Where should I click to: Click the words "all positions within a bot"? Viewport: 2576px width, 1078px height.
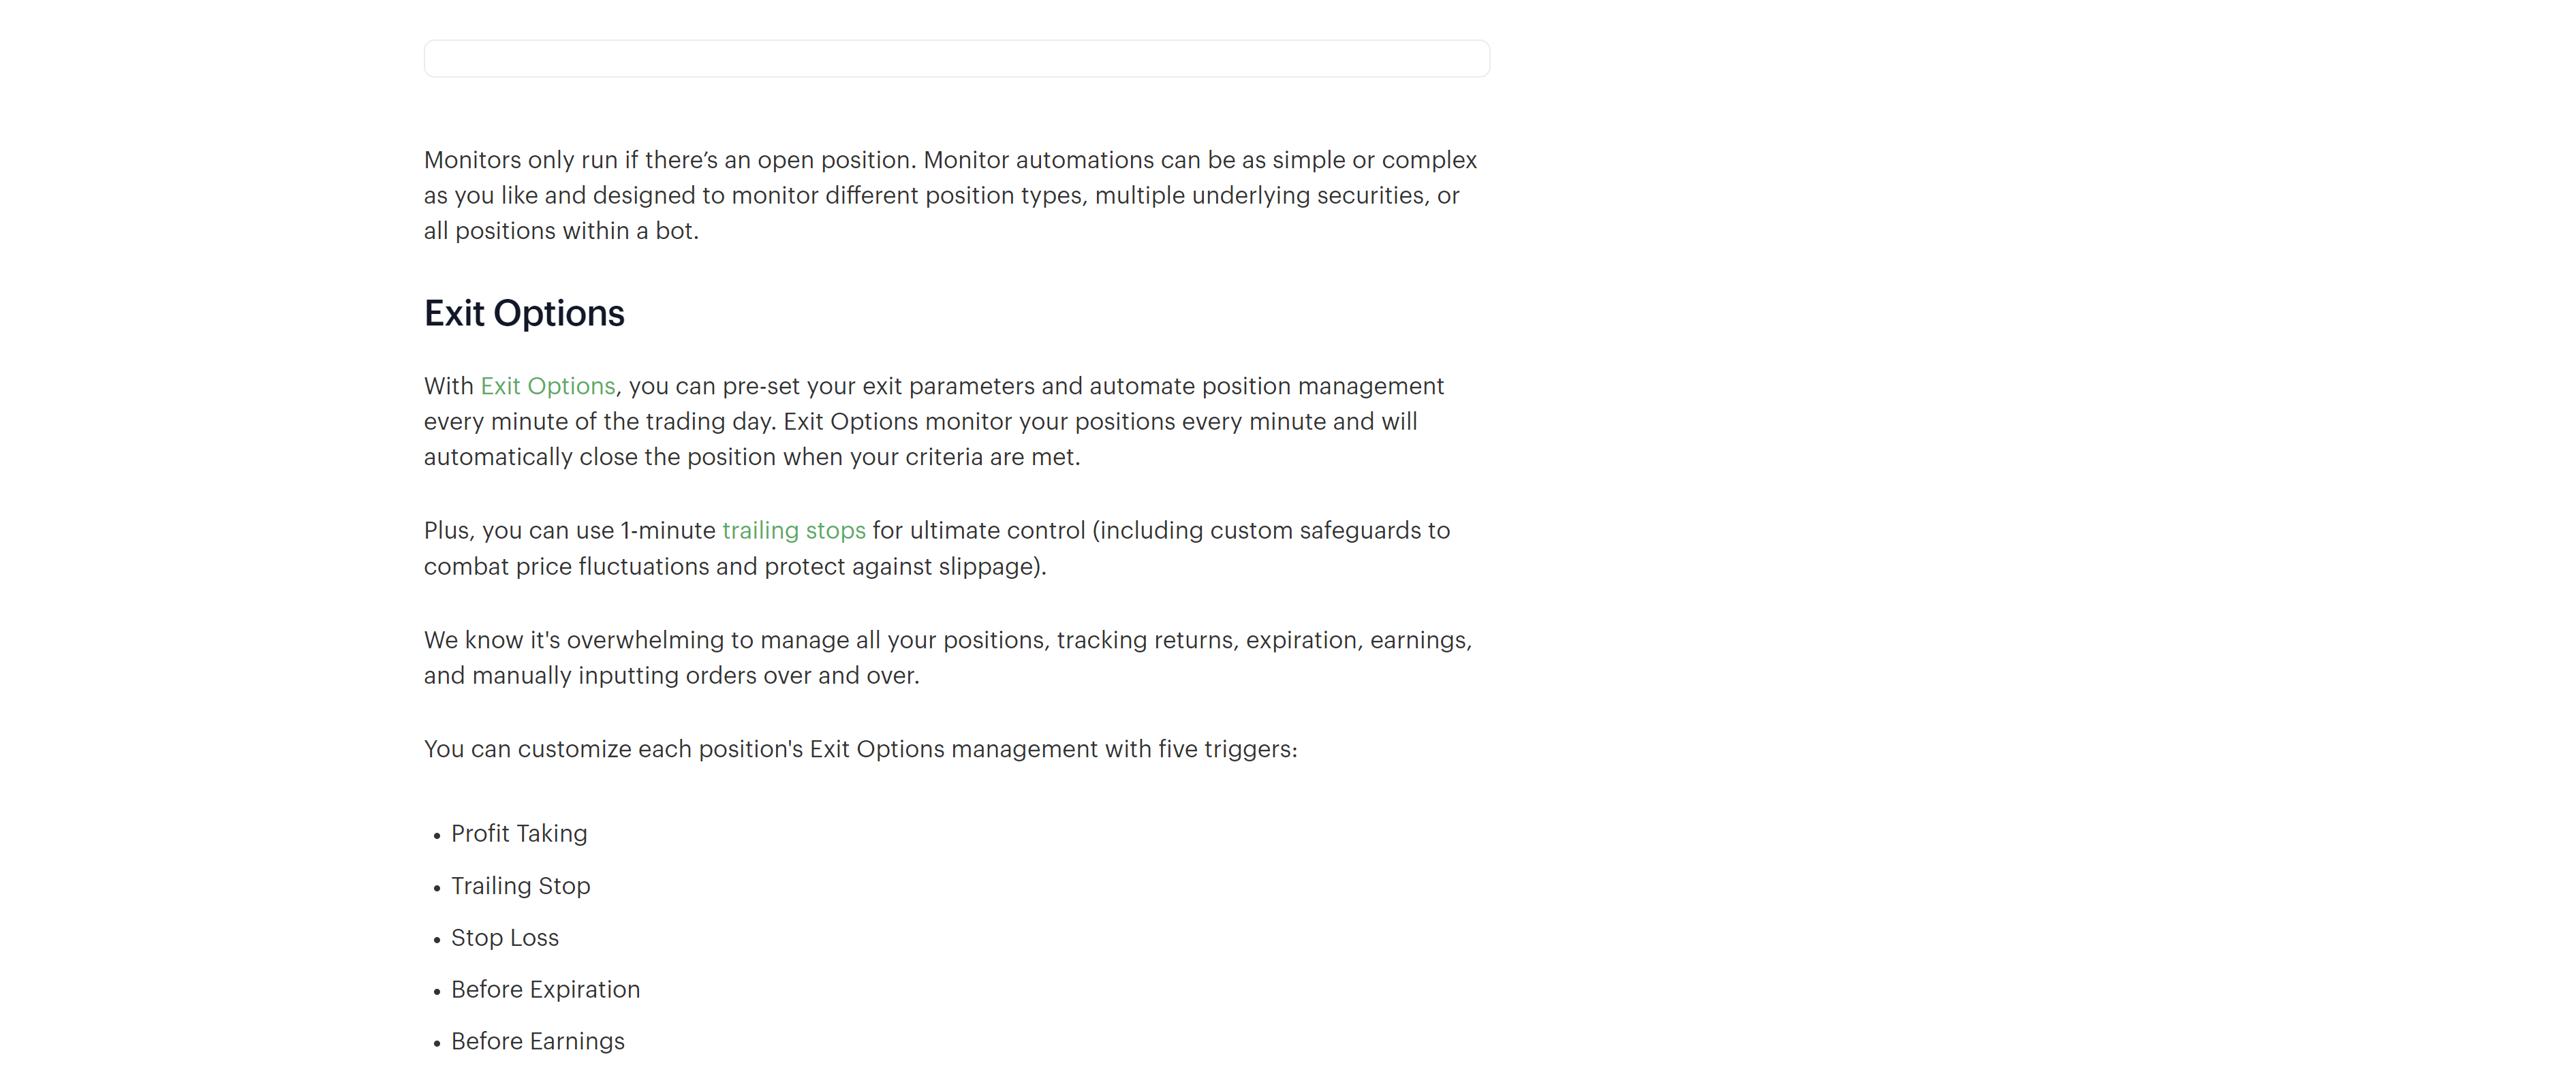click(560, 231)
